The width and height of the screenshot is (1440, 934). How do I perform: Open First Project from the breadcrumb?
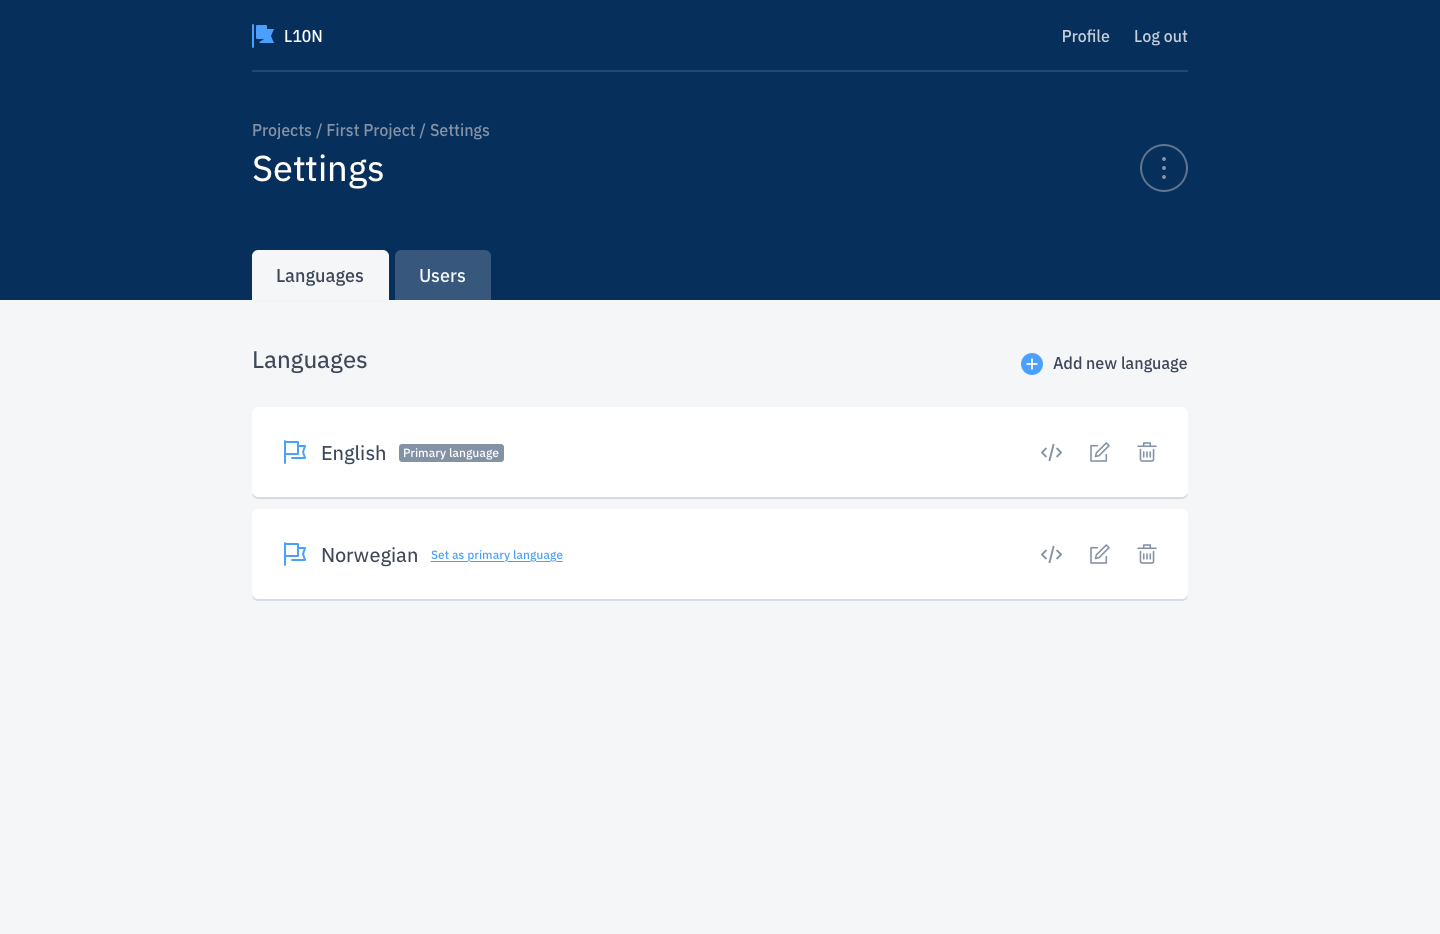[371, 130]
